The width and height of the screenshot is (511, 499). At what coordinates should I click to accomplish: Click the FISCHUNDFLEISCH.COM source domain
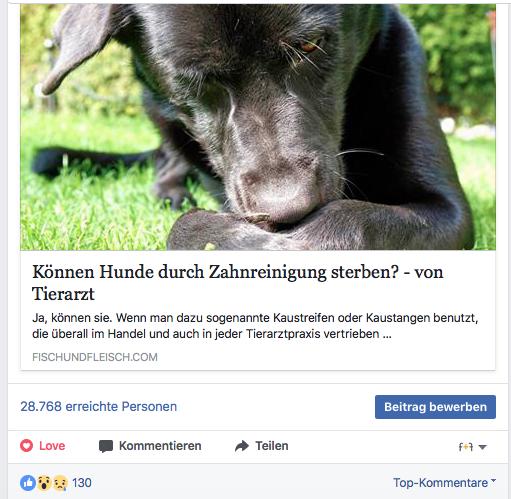click(x=95, y=357)
